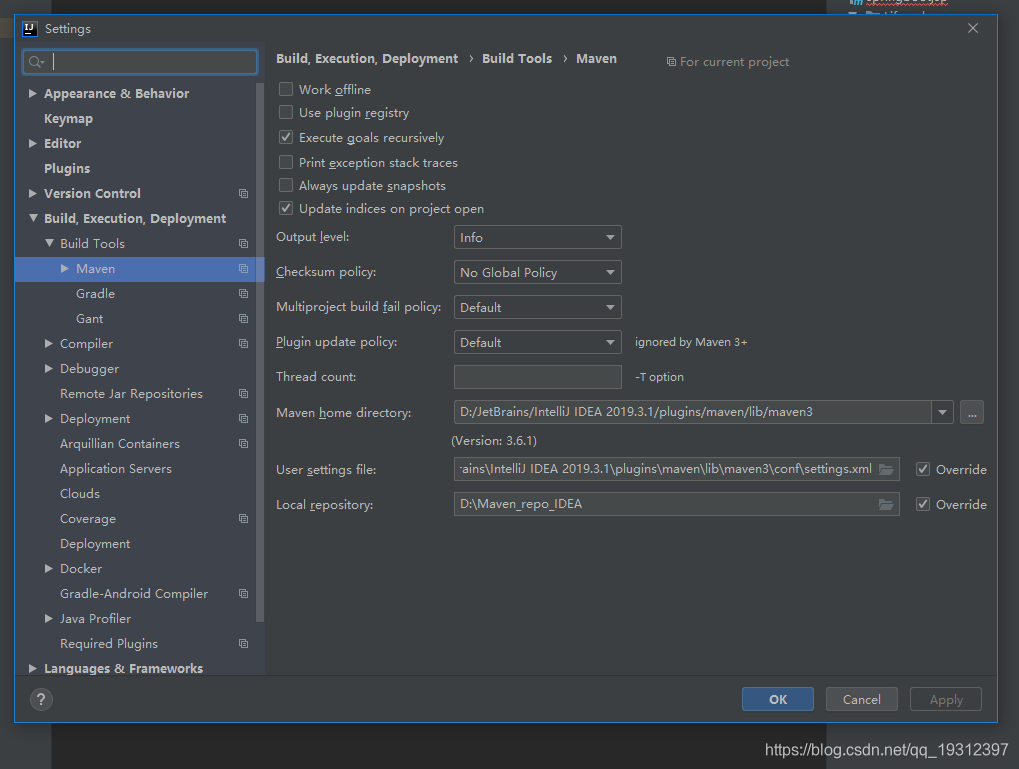Toggle Override for Local repository
1019x769 pixels.
(x=923, y=504)
